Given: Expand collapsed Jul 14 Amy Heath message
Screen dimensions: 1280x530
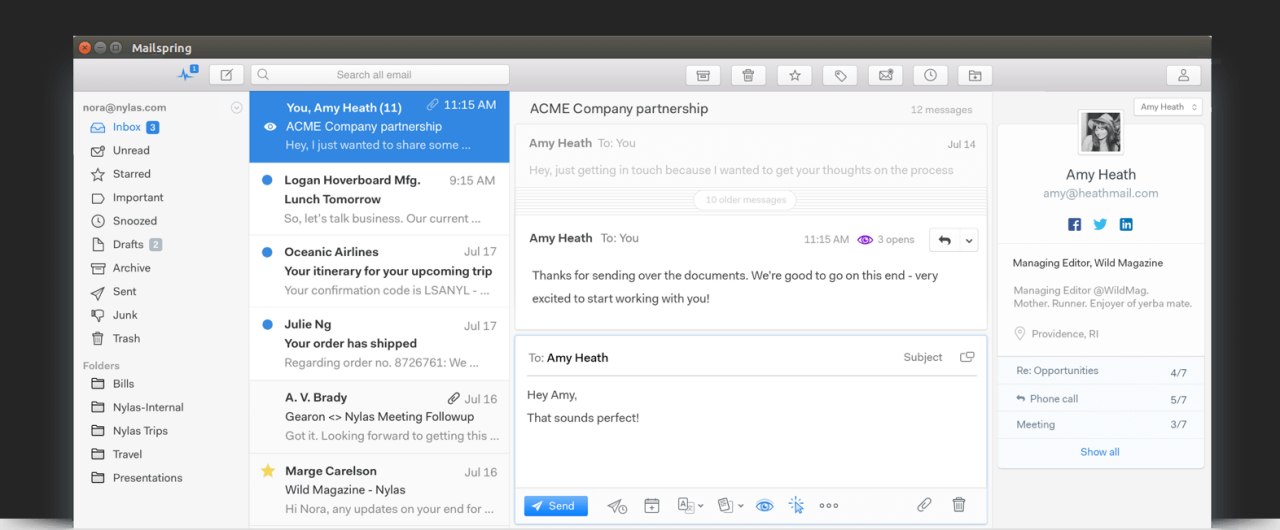Looking at the screenshot, I should point(751,156).
